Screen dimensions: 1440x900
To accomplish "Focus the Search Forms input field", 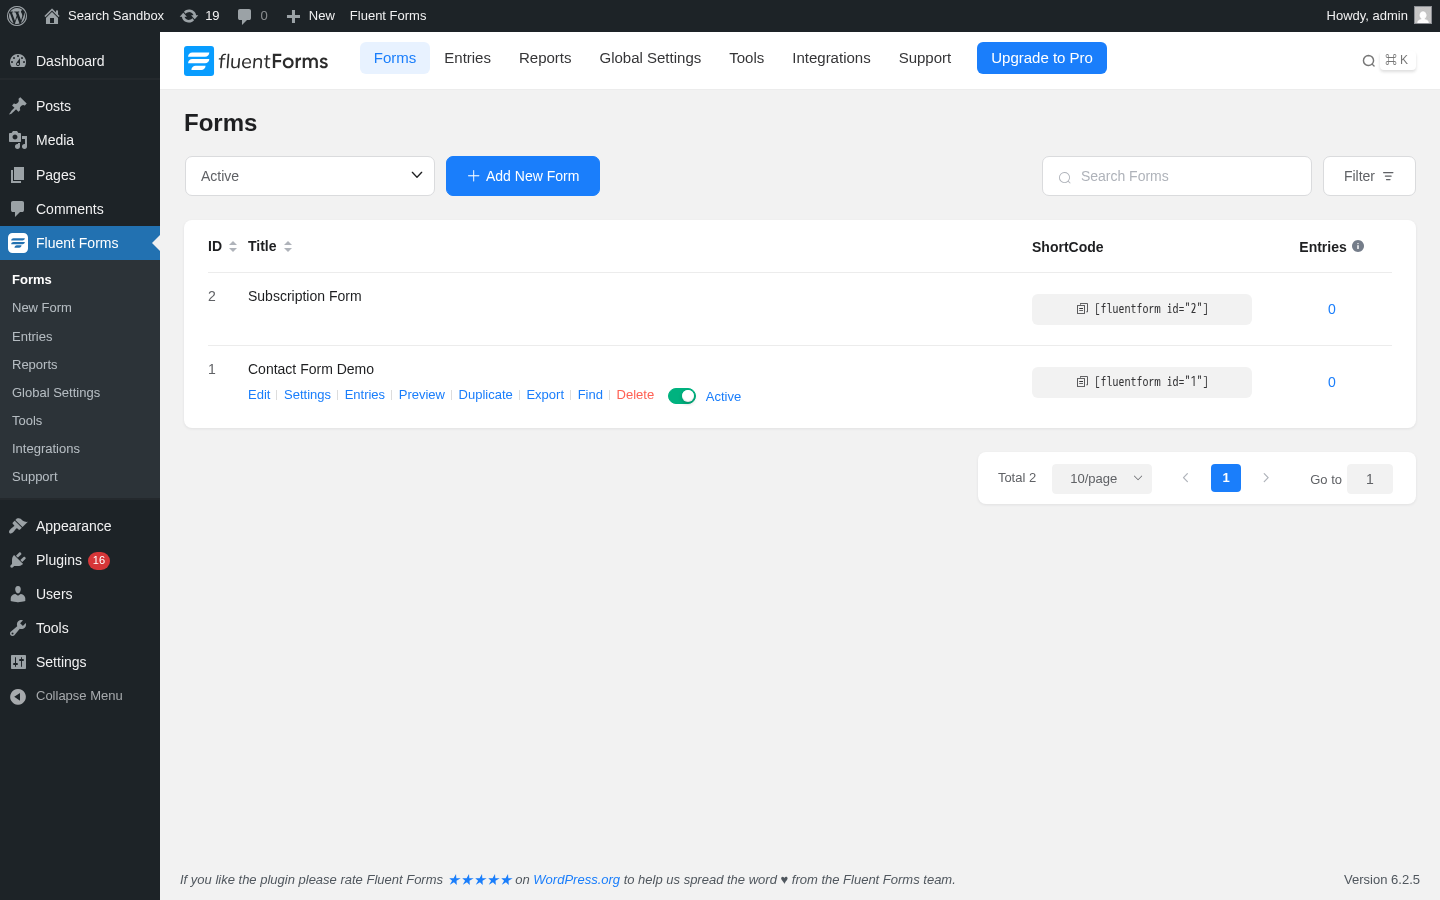I will pos(1177,176).
